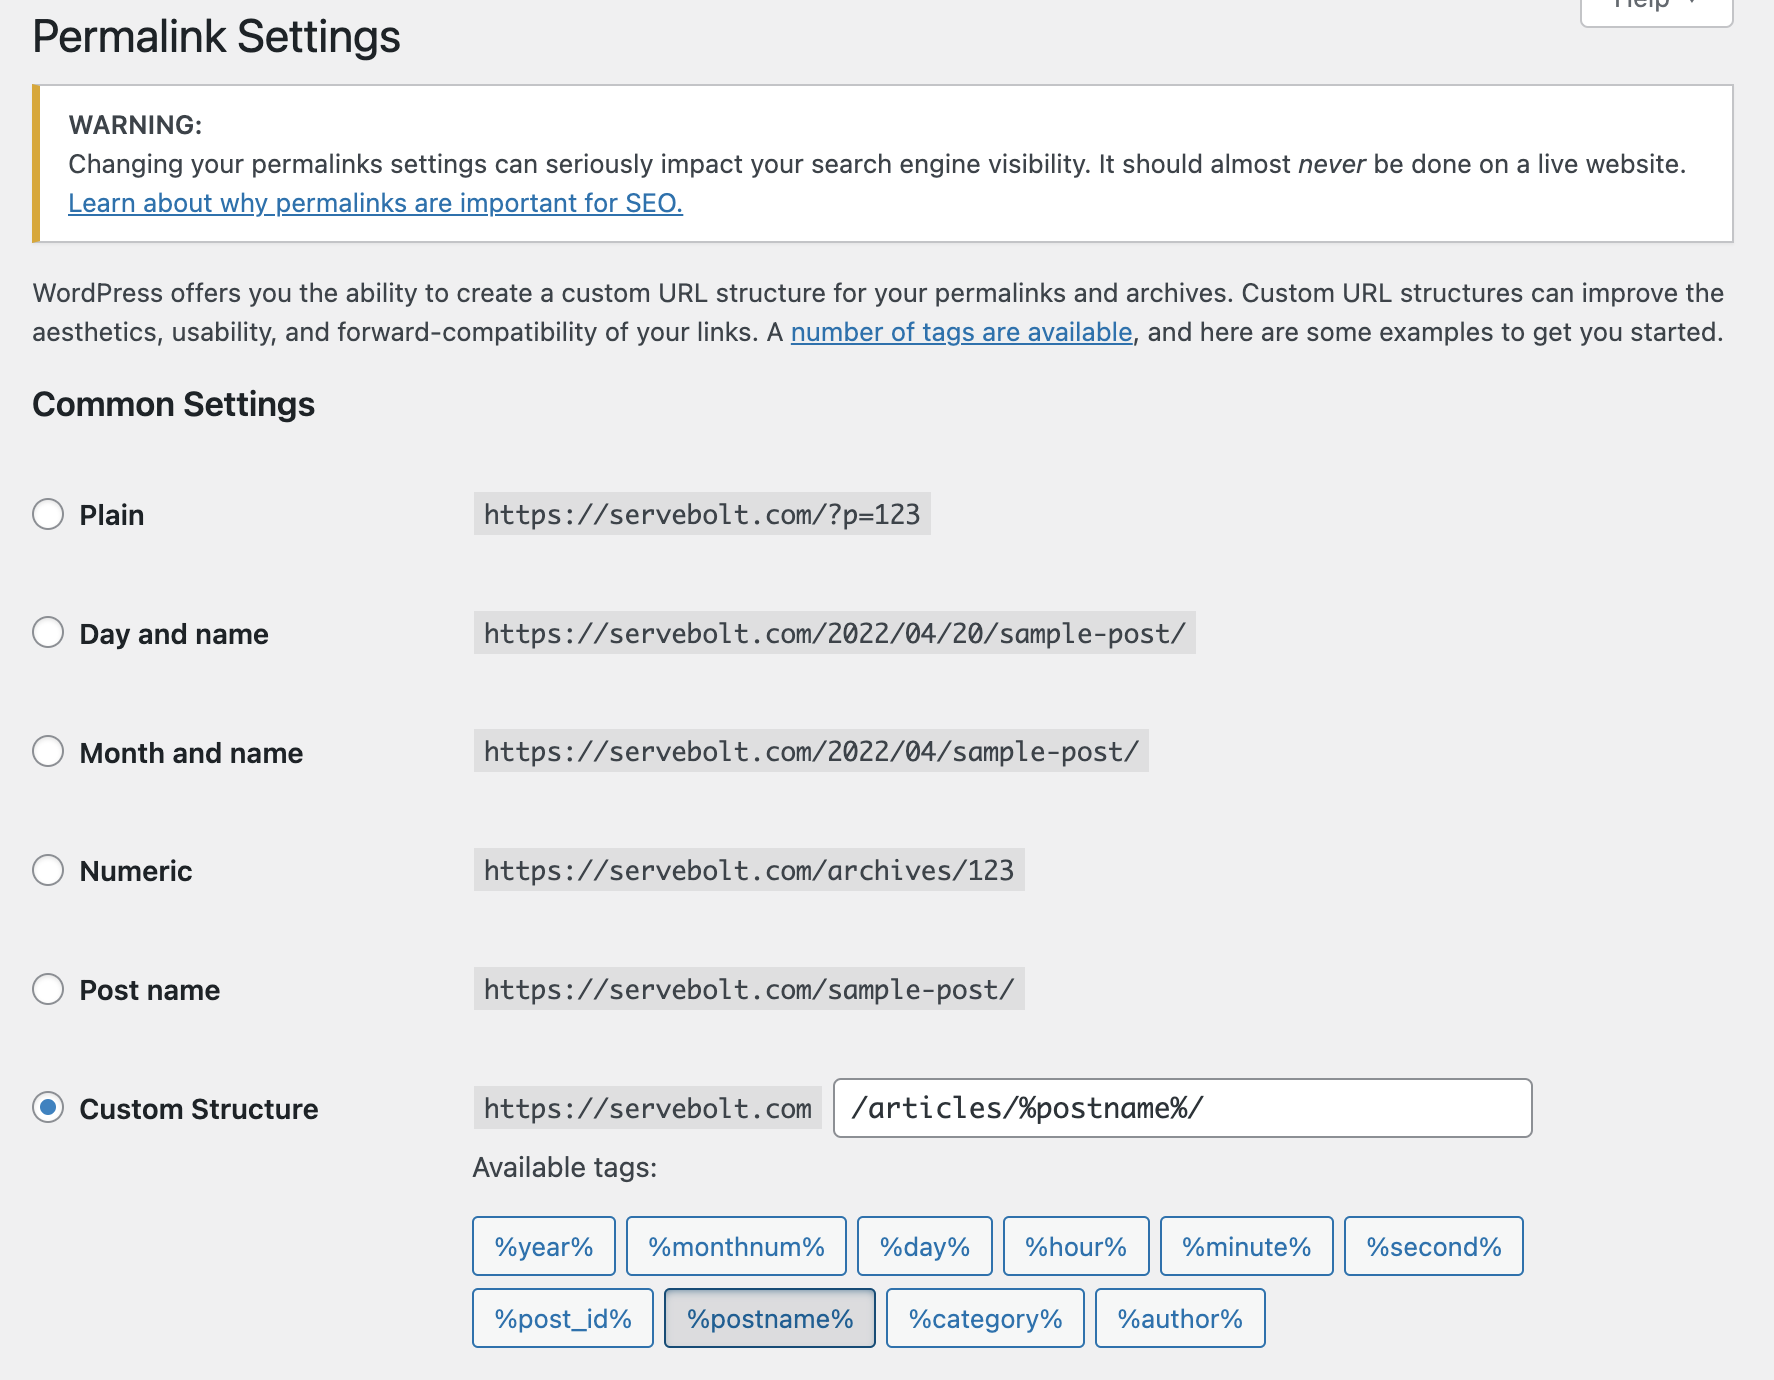The image size is (1774, 1380).
Task: Click the %second% tag button
Action: click(x=1433, y=1246)
